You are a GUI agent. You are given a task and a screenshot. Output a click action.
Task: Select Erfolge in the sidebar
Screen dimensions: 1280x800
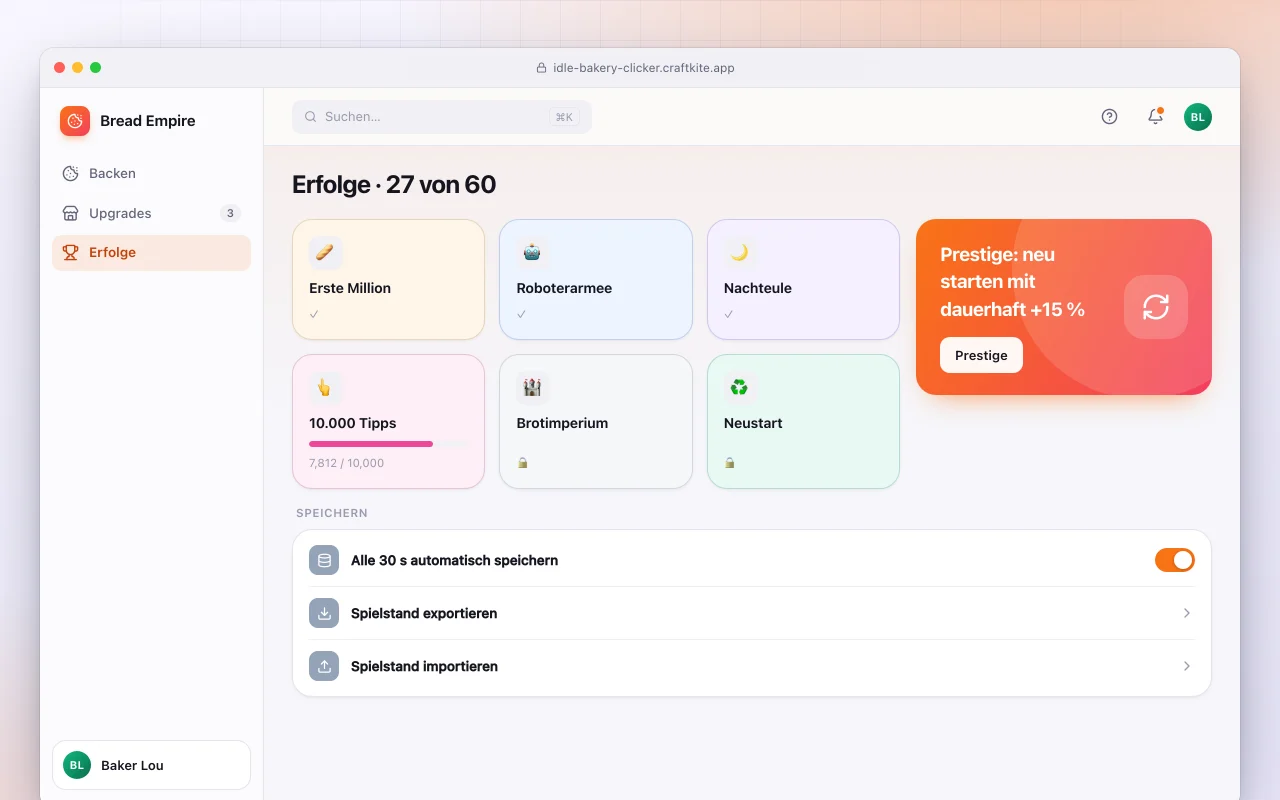click(x=151, y=253)
